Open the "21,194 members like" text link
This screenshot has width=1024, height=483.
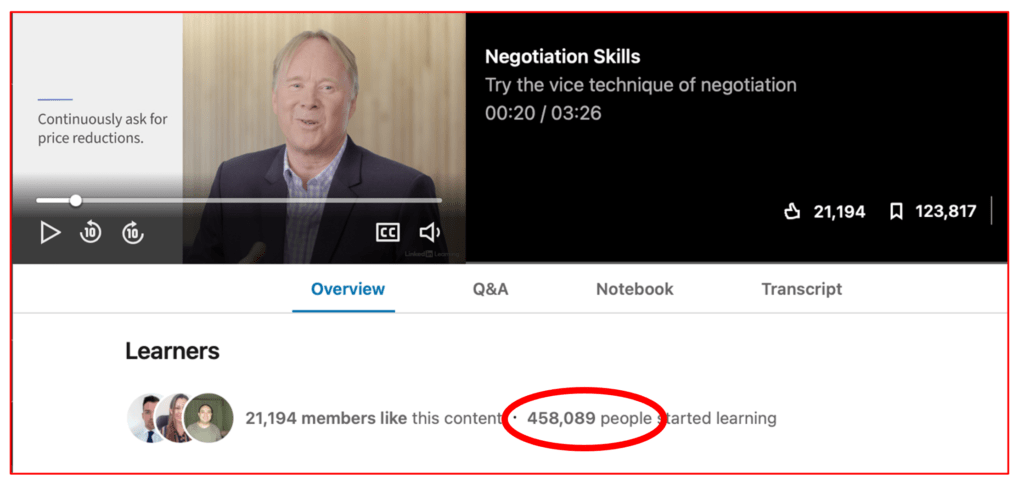pyautogui.click(x=326, y=418)
